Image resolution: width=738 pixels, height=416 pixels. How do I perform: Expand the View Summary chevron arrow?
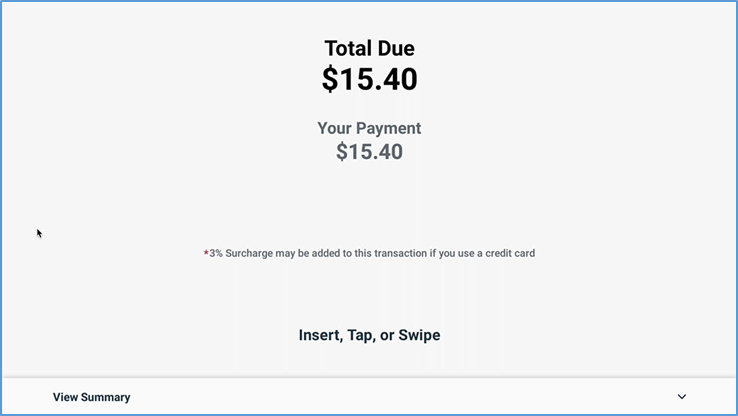[682, 397]
